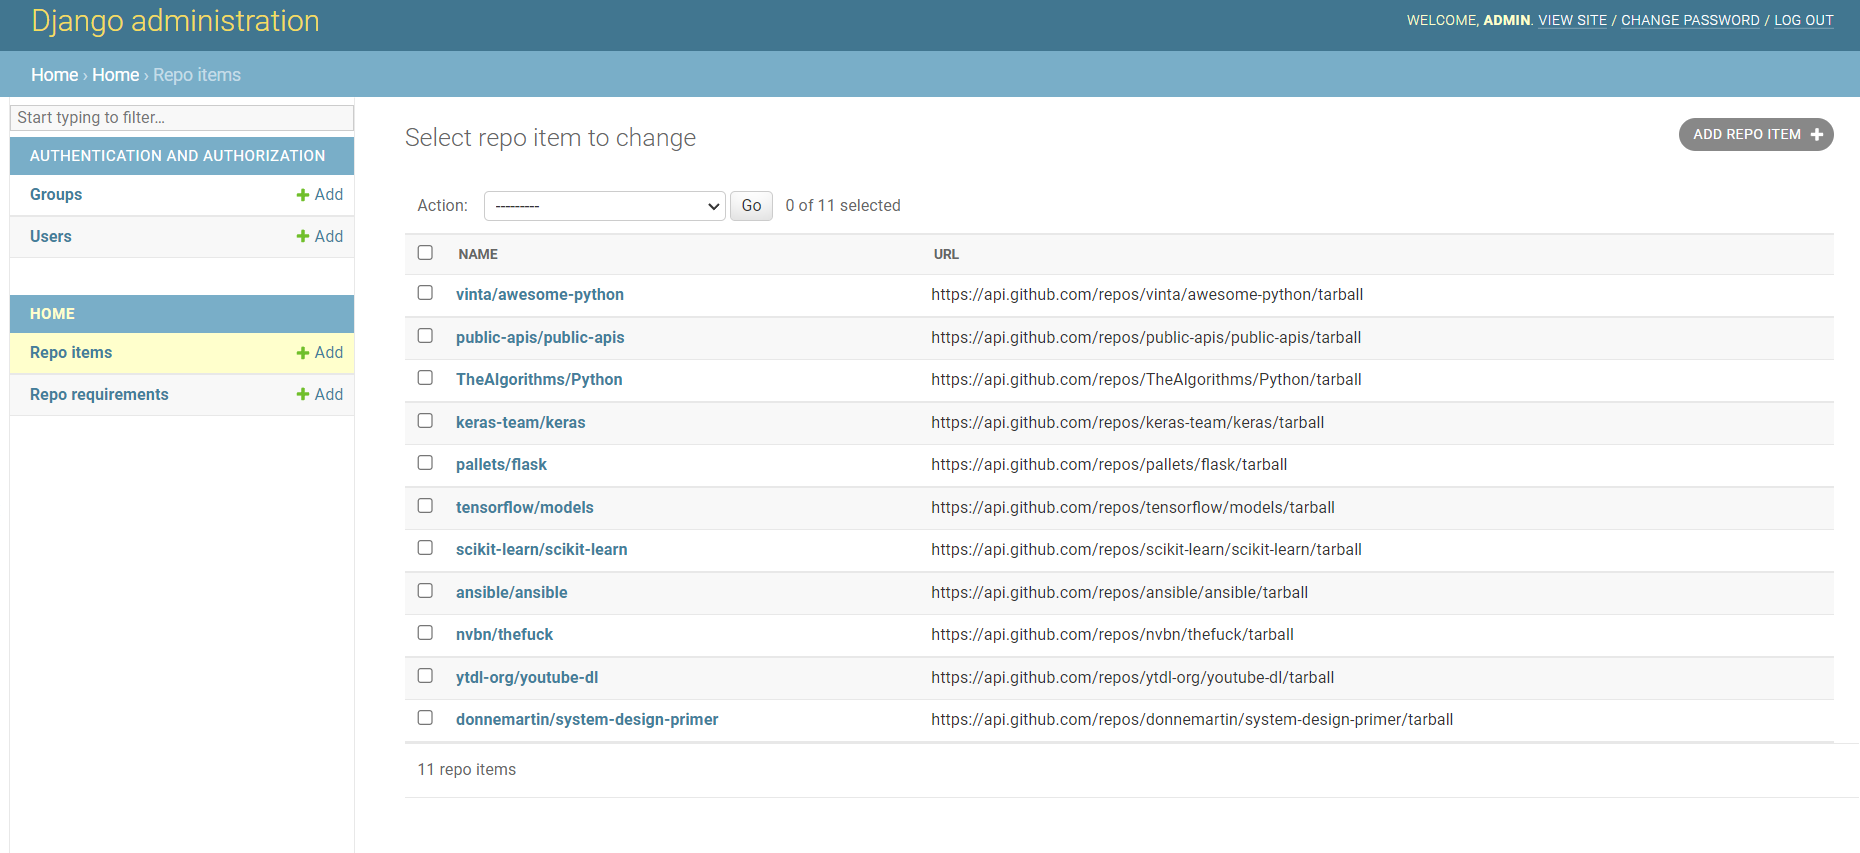The height and width of the screenshot is (853, 1860).
Task: Click the plus icon next to Repo requirements
Action: coord(303,395)
